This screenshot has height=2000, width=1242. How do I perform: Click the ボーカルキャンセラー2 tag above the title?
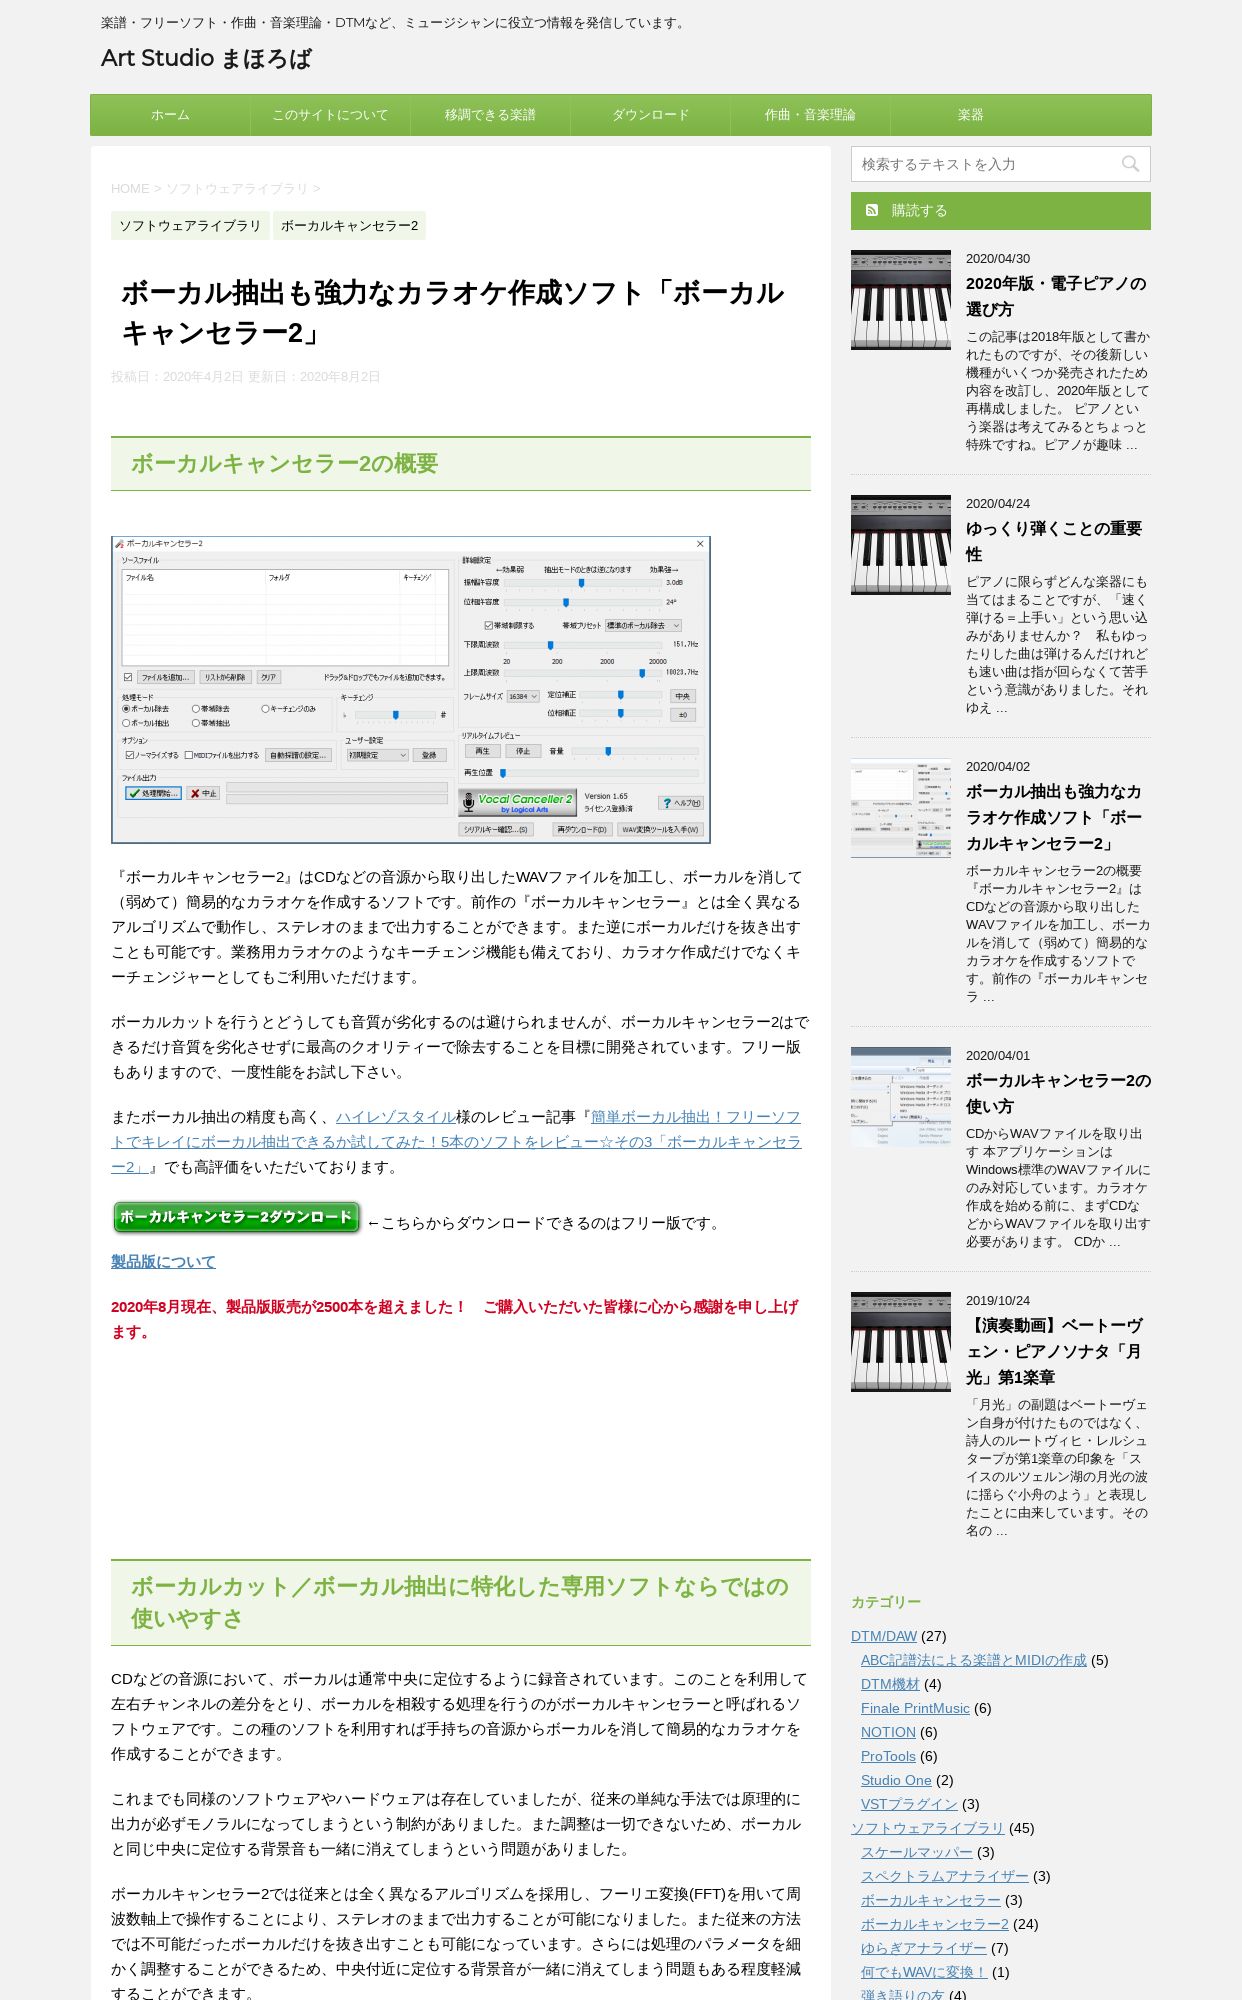[349, 226]
